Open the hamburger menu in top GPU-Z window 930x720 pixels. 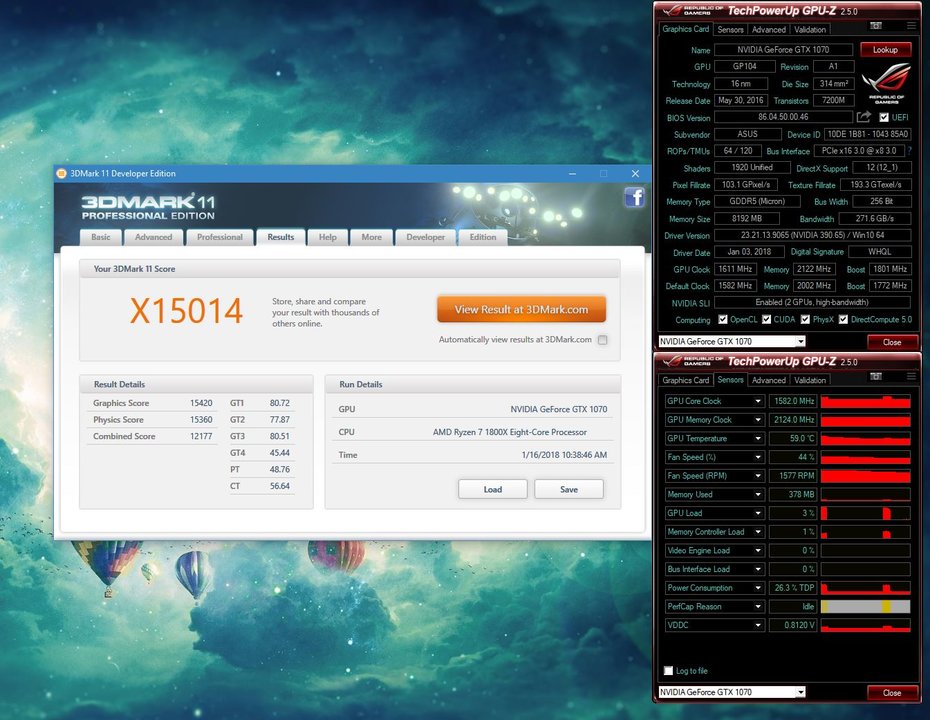(x=911, y=26)
